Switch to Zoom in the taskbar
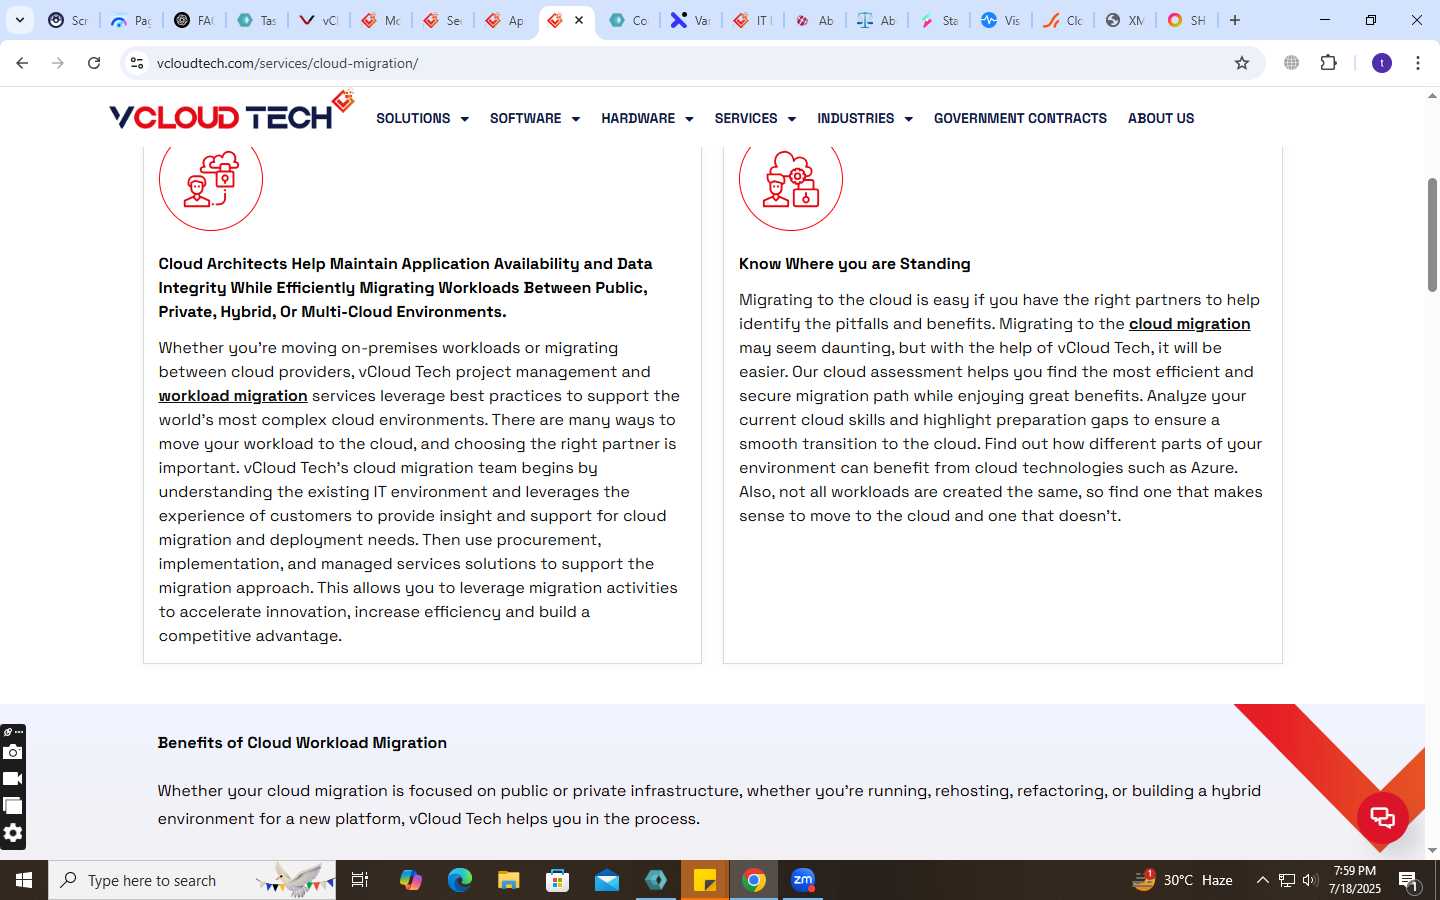The image size is (1440, 900). coord(803,880)
